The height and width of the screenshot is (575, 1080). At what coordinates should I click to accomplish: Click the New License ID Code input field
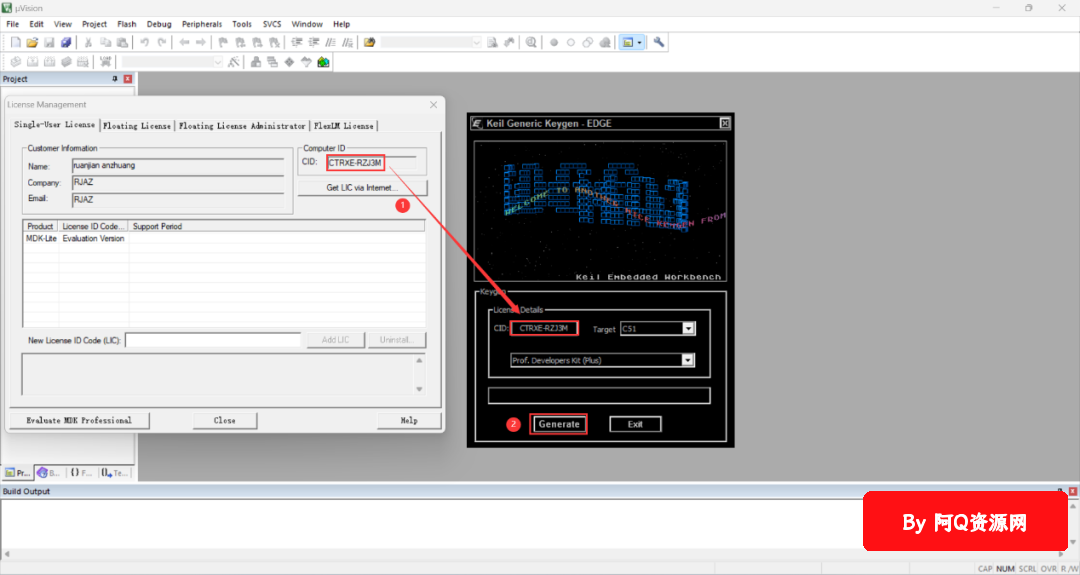click(213, 340)
